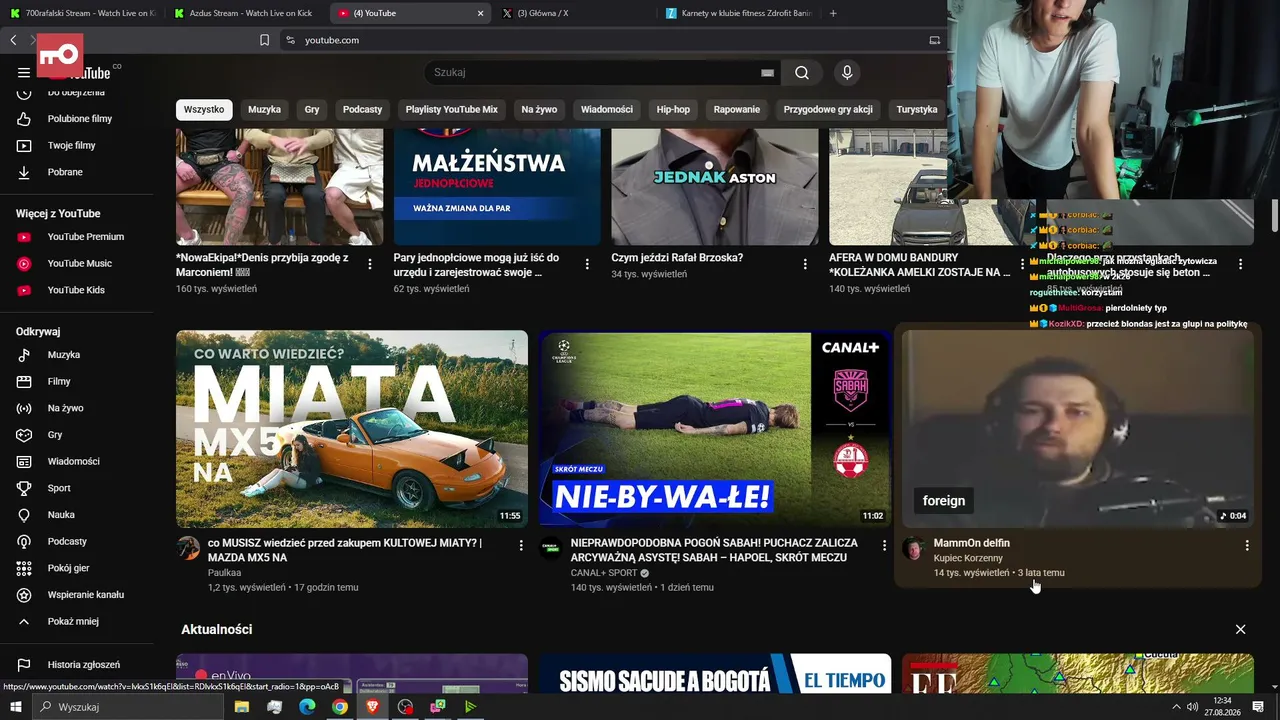Play the MammOn delfin video thumbnail
The image size is (1280, 720).
tap(1078, 428)
